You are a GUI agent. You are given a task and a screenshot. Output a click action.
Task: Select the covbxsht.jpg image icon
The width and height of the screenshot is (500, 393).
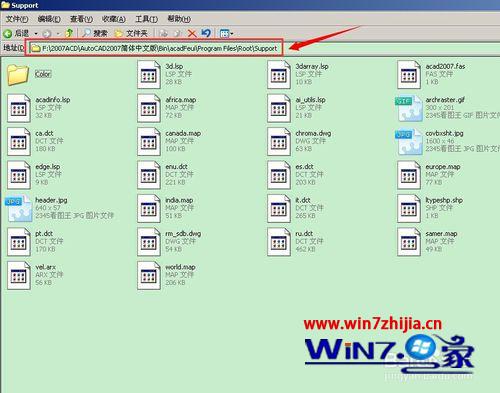click(x=409, y=142)
